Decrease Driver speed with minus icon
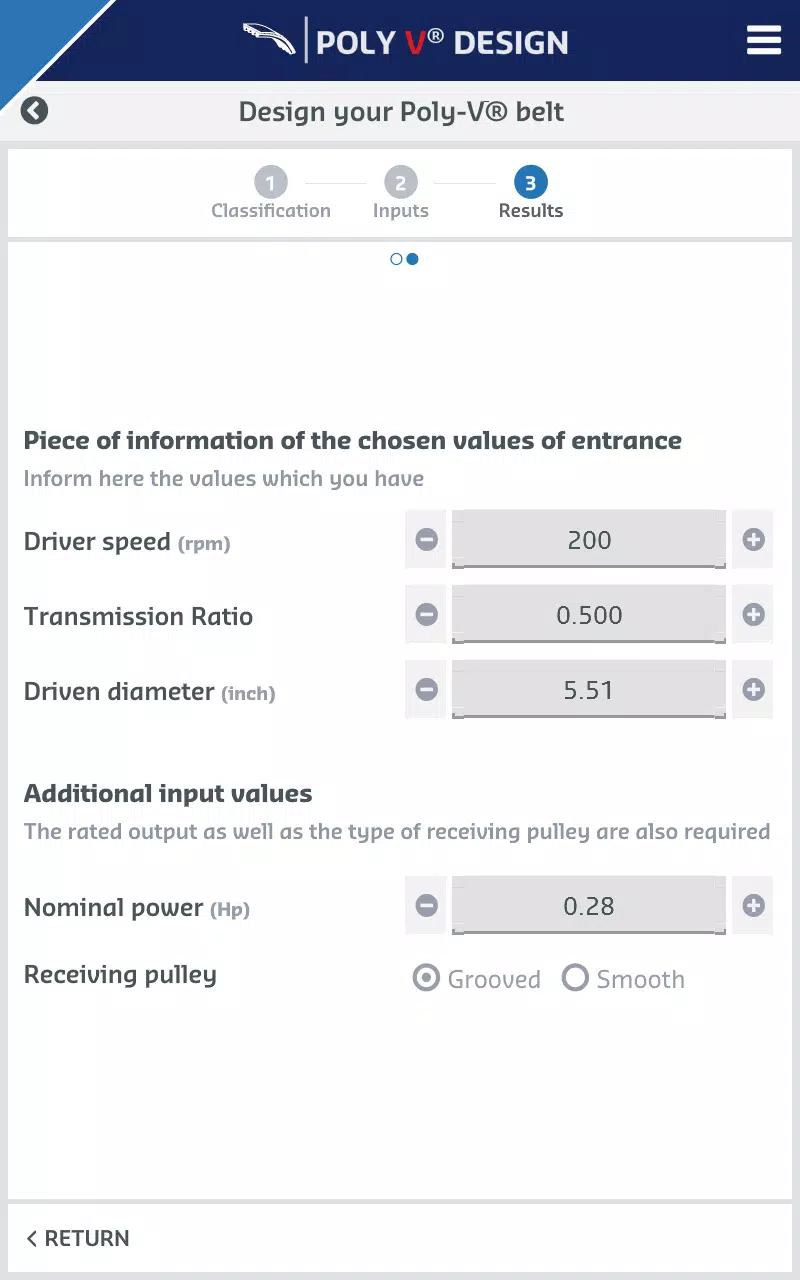Screen dimensions: 800x1280 [x=426, y=540]
